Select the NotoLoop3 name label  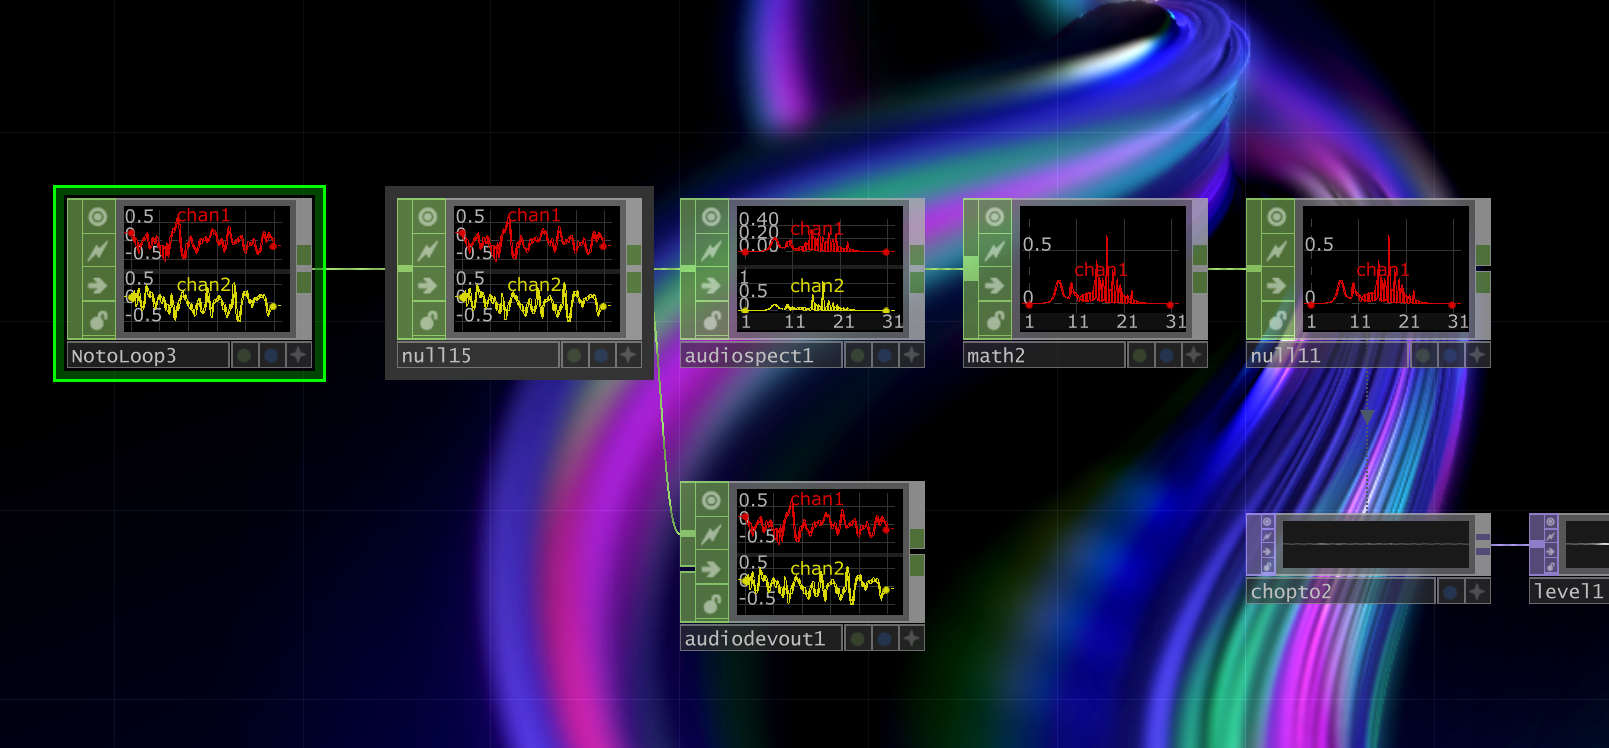148,355
